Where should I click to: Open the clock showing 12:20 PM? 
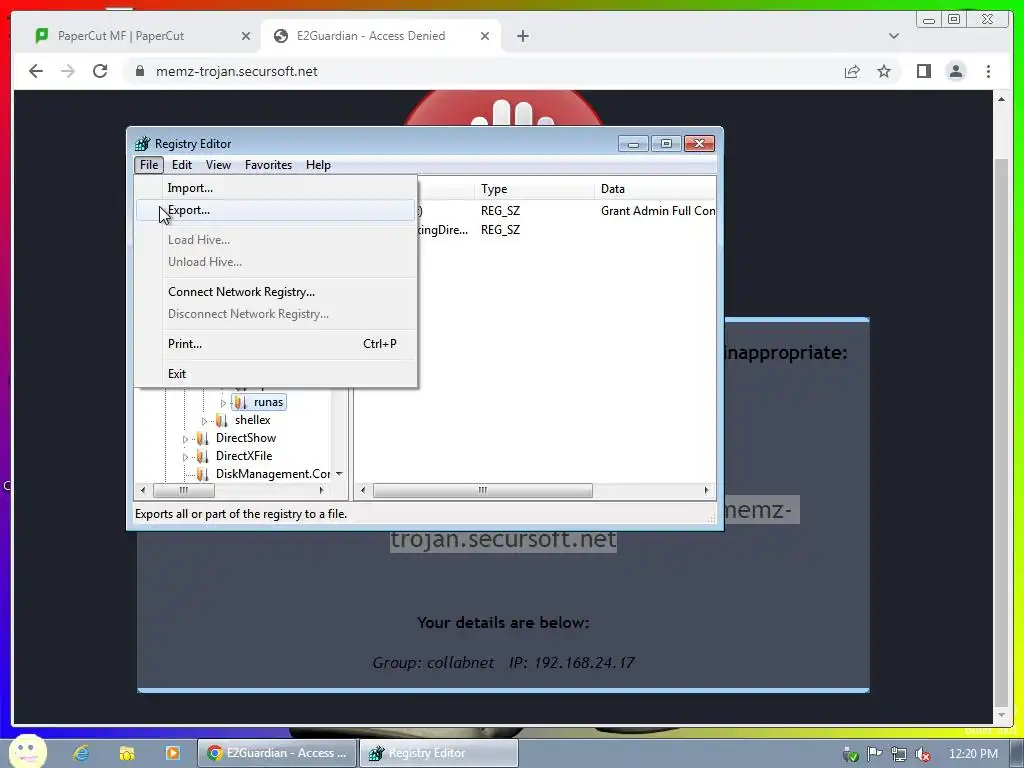[x=973, y=754]
